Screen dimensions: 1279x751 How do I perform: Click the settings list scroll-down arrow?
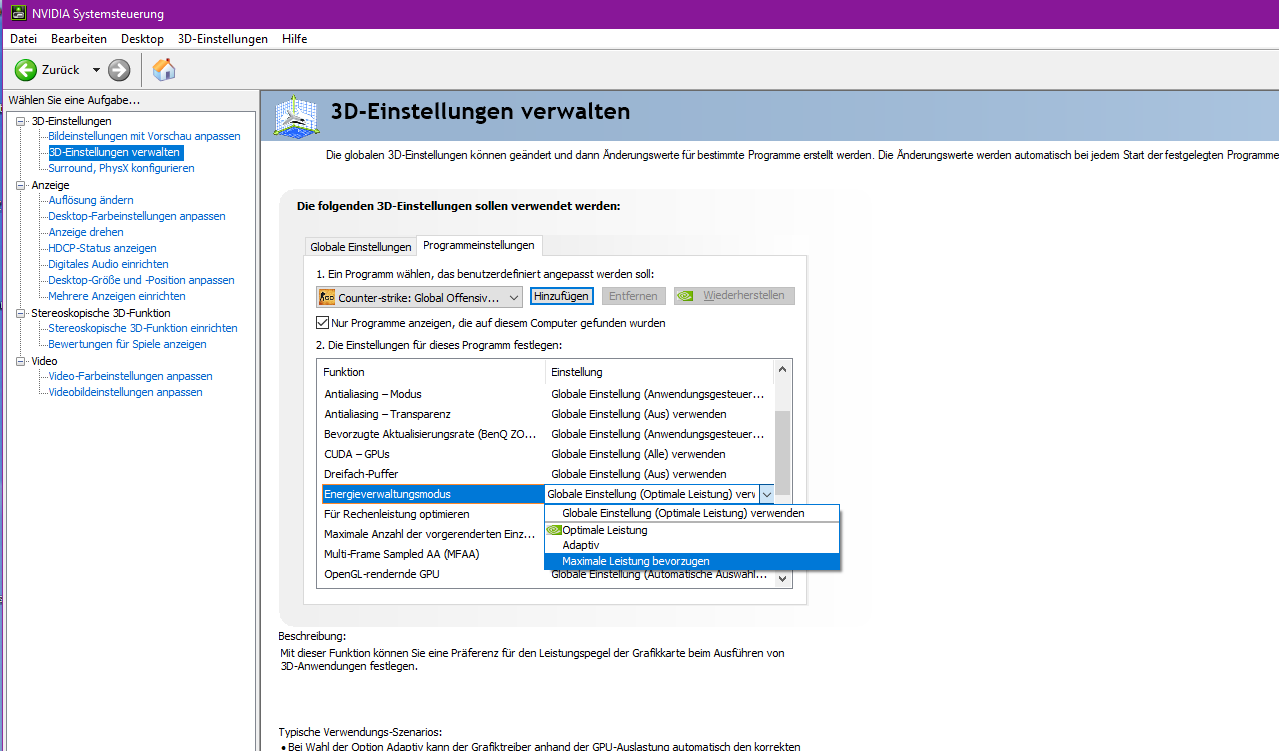783,578
